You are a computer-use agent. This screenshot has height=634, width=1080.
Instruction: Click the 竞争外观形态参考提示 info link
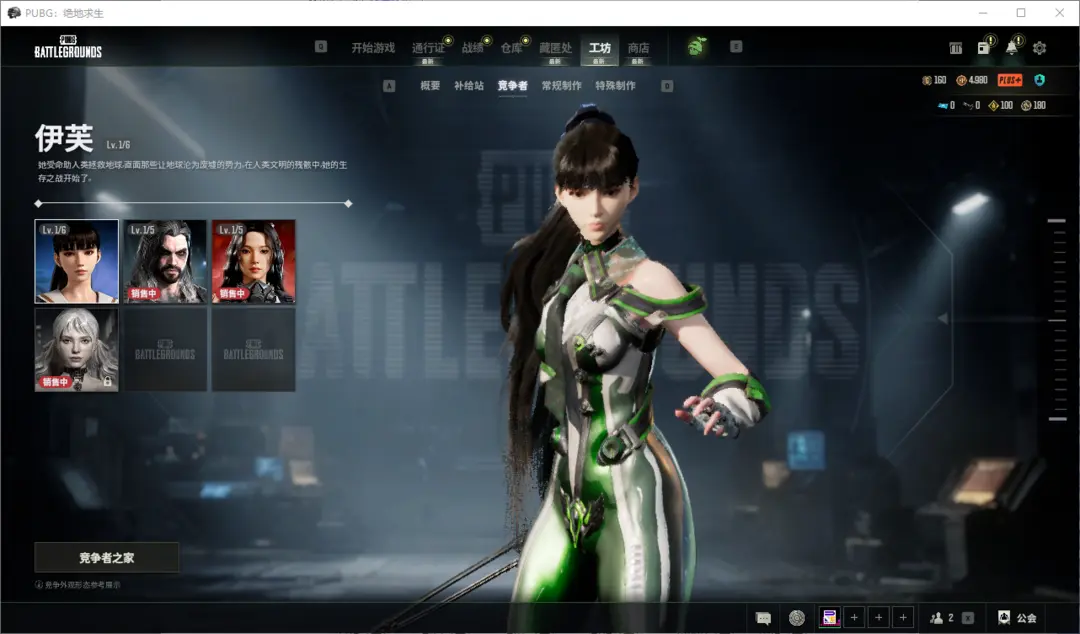tap(78, 584)
